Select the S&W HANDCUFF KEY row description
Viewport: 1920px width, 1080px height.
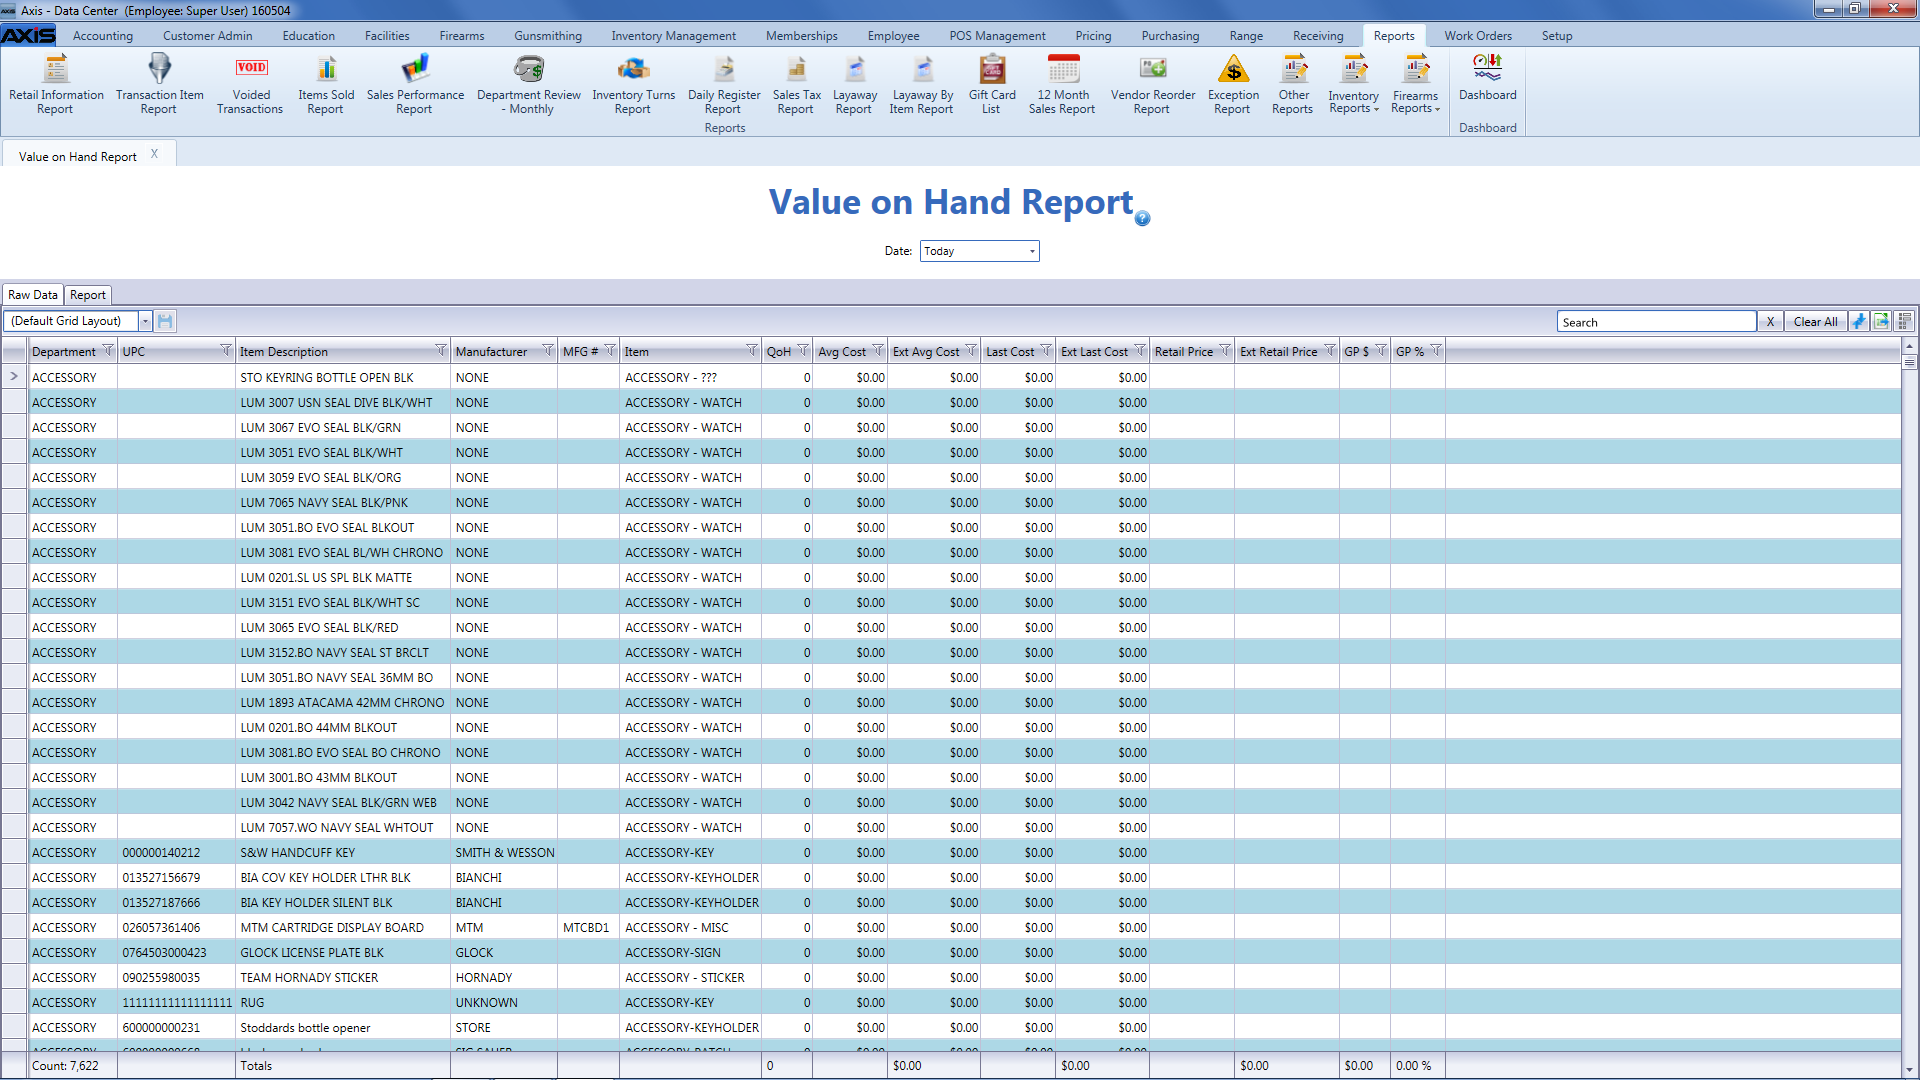pos(343,853)
